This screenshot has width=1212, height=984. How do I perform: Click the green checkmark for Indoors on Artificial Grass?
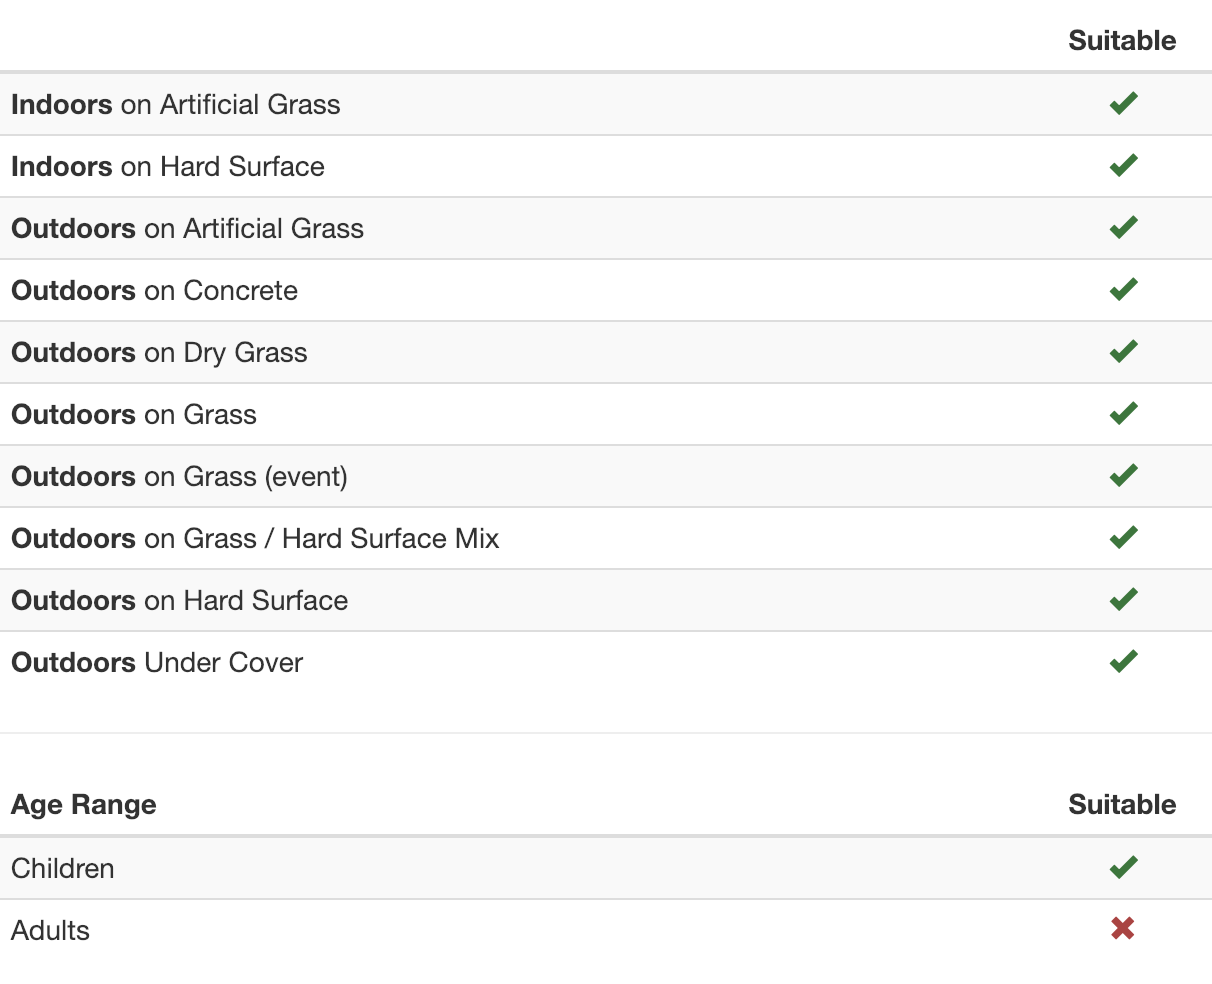1123,103
